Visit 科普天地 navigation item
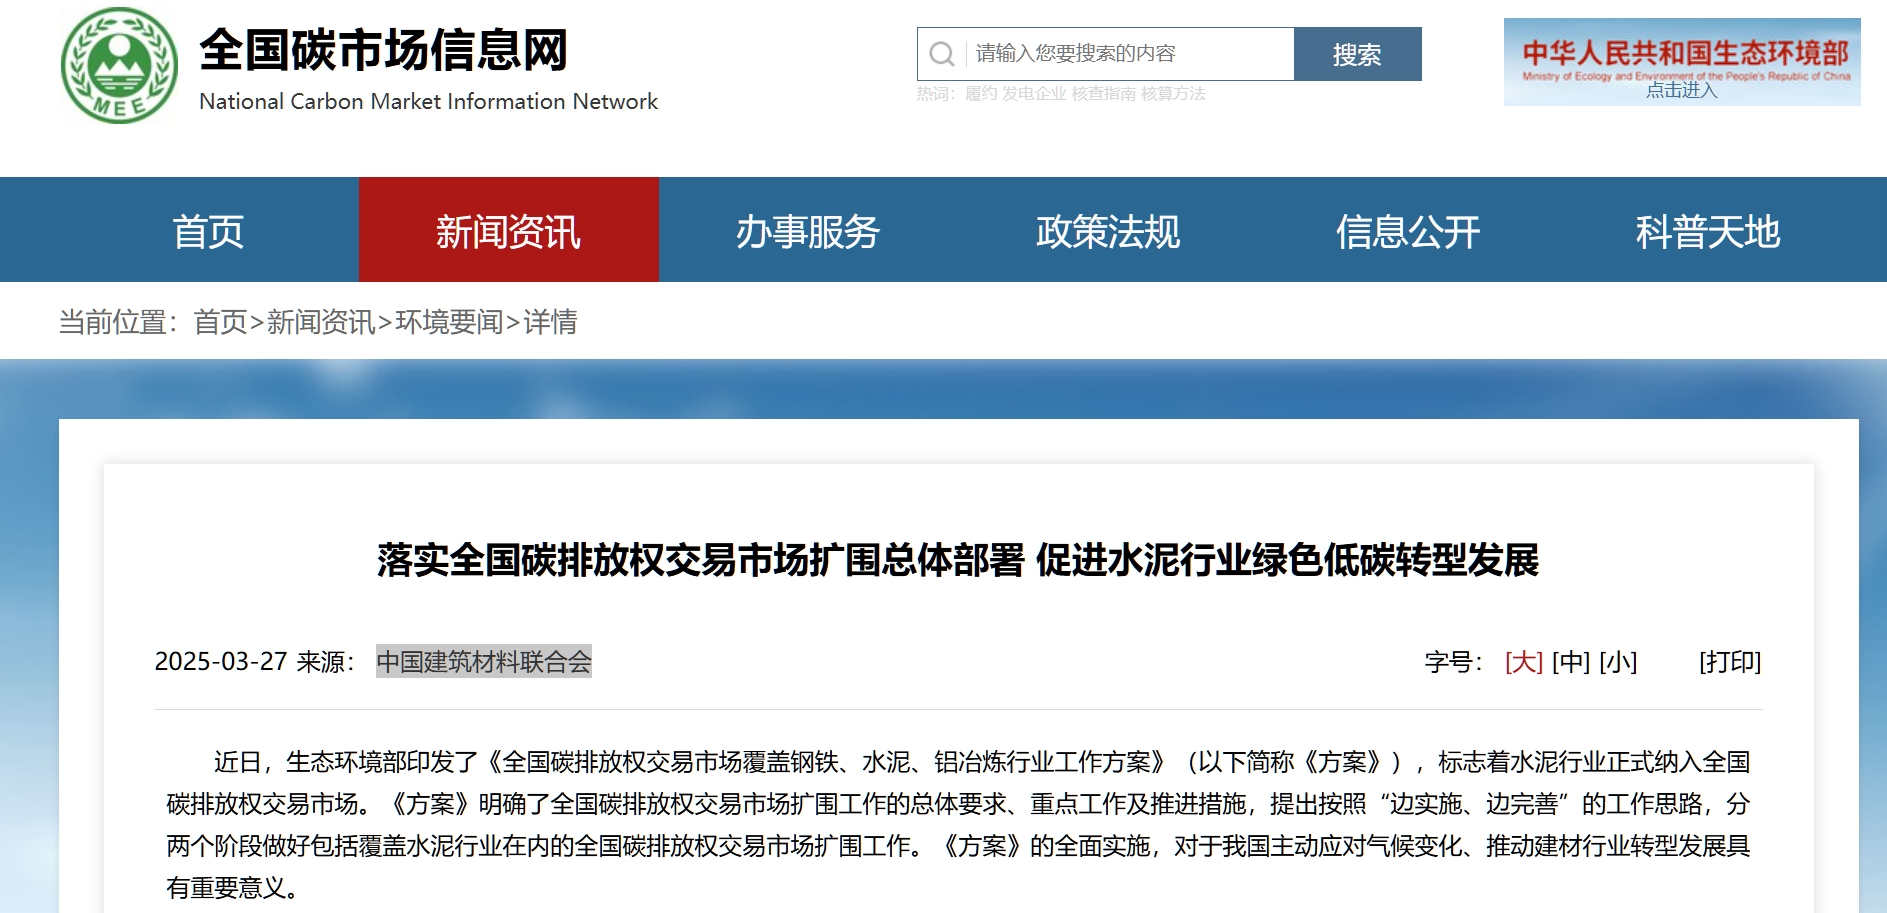 point(1708,231)
